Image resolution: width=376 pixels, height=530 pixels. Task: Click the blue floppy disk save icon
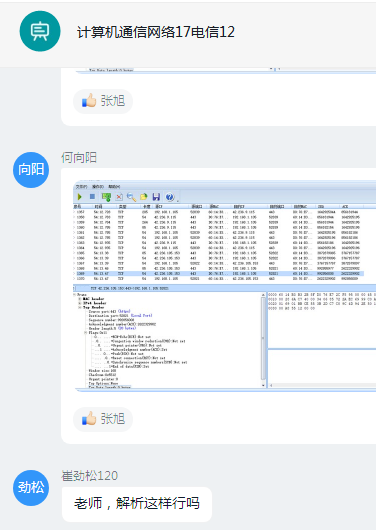point(156,197)
